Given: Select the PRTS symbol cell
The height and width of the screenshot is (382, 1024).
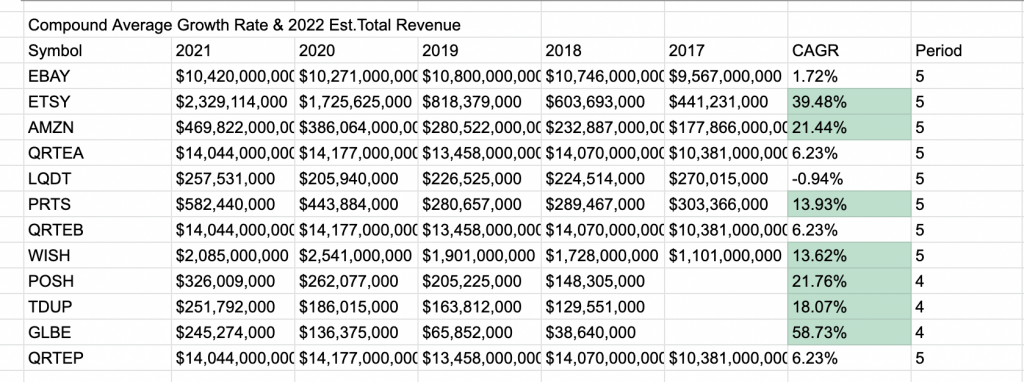Looking at the screenshot, I should pyautogui.click(x=98, y=204).
